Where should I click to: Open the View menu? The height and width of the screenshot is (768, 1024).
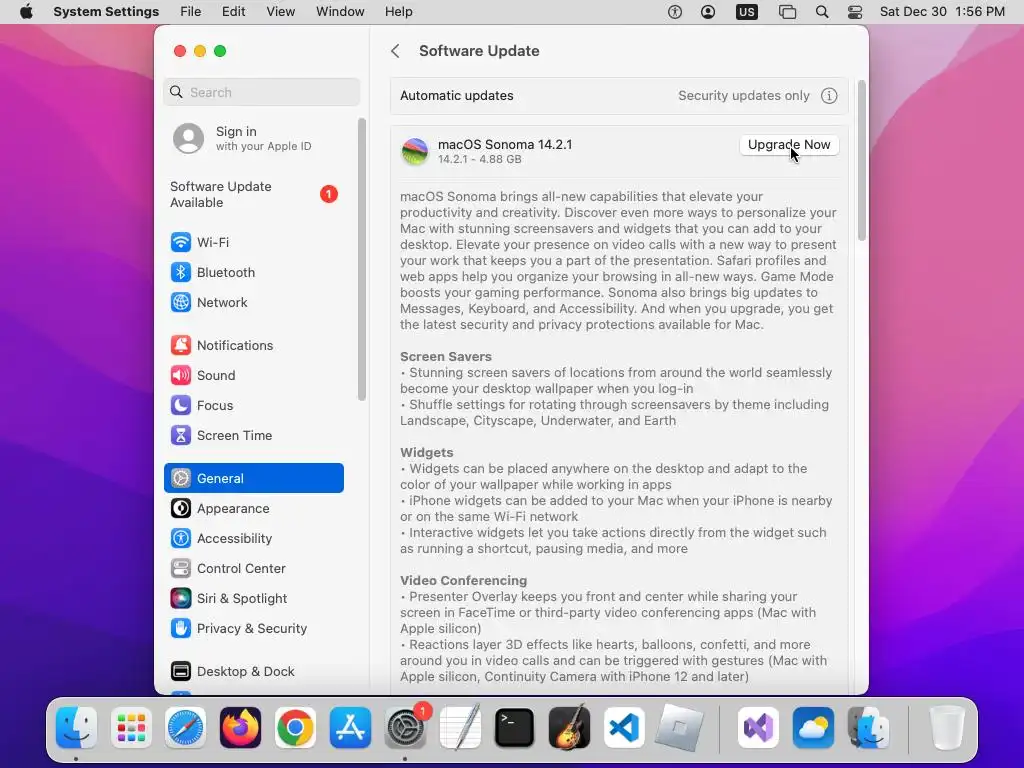[x=281, y=12]
